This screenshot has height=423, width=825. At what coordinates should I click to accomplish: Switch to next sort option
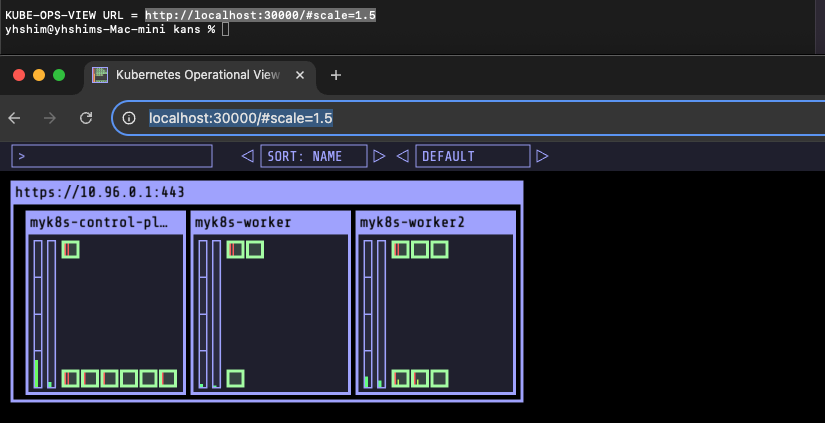coord(379,156)
